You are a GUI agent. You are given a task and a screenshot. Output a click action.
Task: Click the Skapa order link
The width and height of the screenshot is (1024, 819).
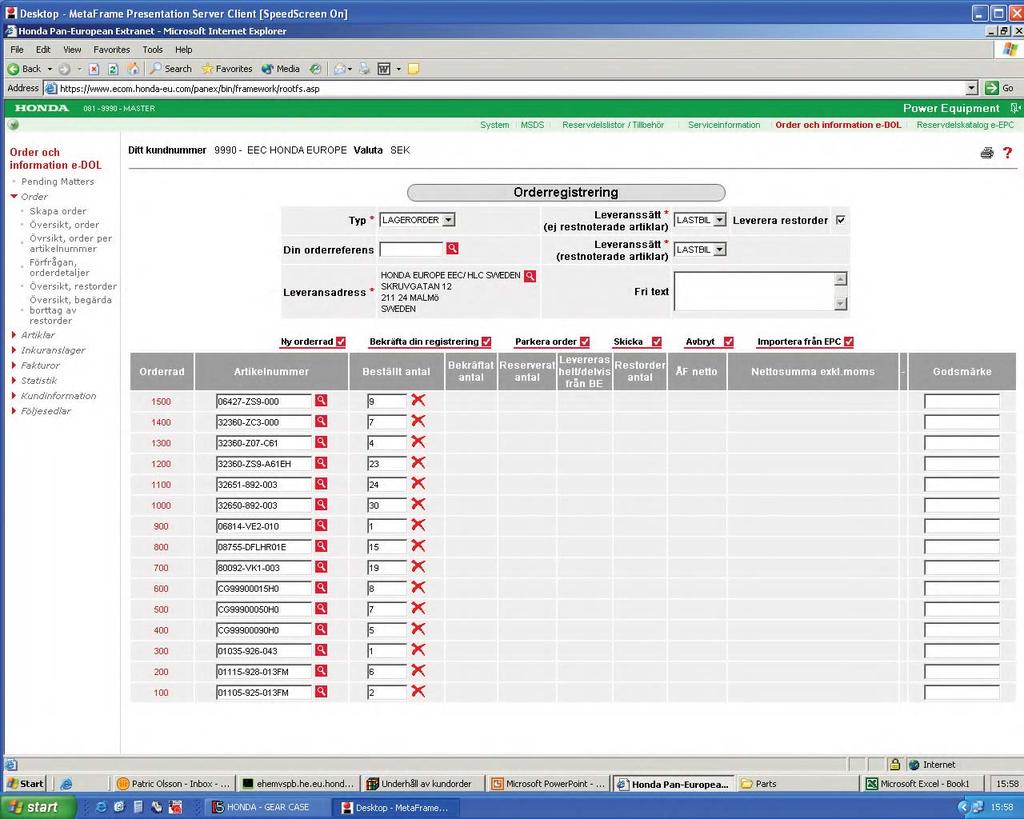click(57, 211)
